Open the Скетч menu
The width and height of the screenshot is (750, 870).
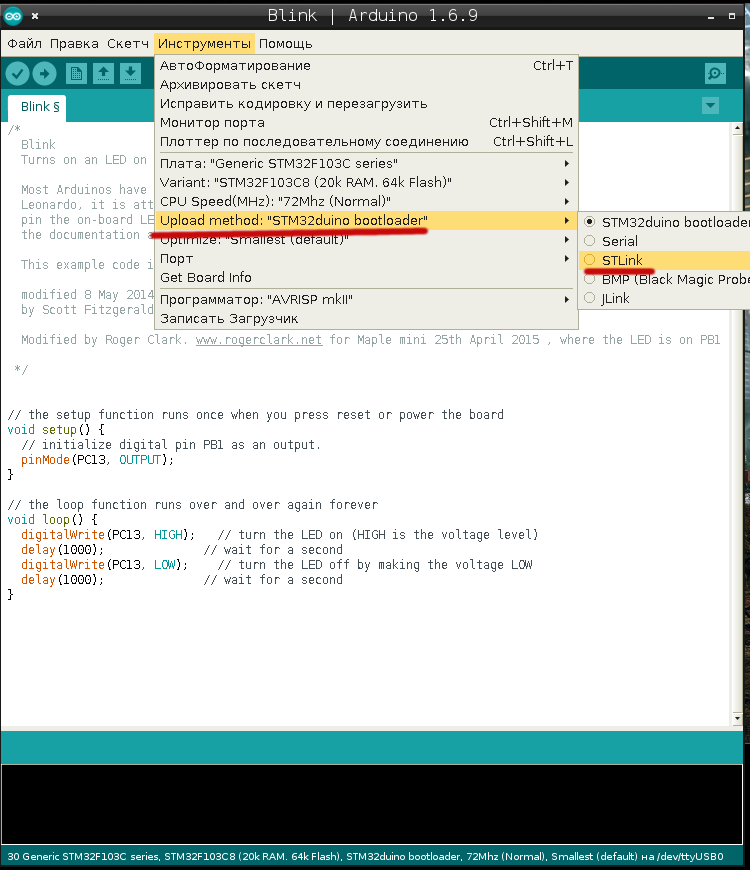[128, 43]
